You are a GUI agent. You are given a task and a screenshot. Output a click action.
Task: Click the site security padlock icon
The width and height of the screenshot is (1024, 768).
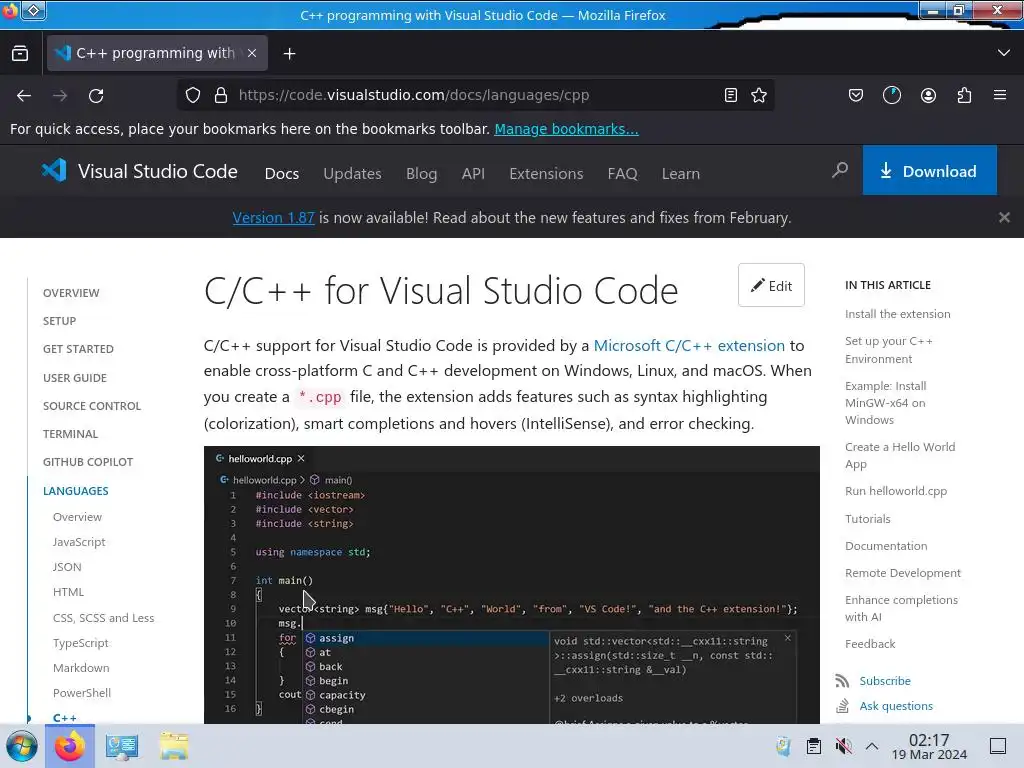221,95
